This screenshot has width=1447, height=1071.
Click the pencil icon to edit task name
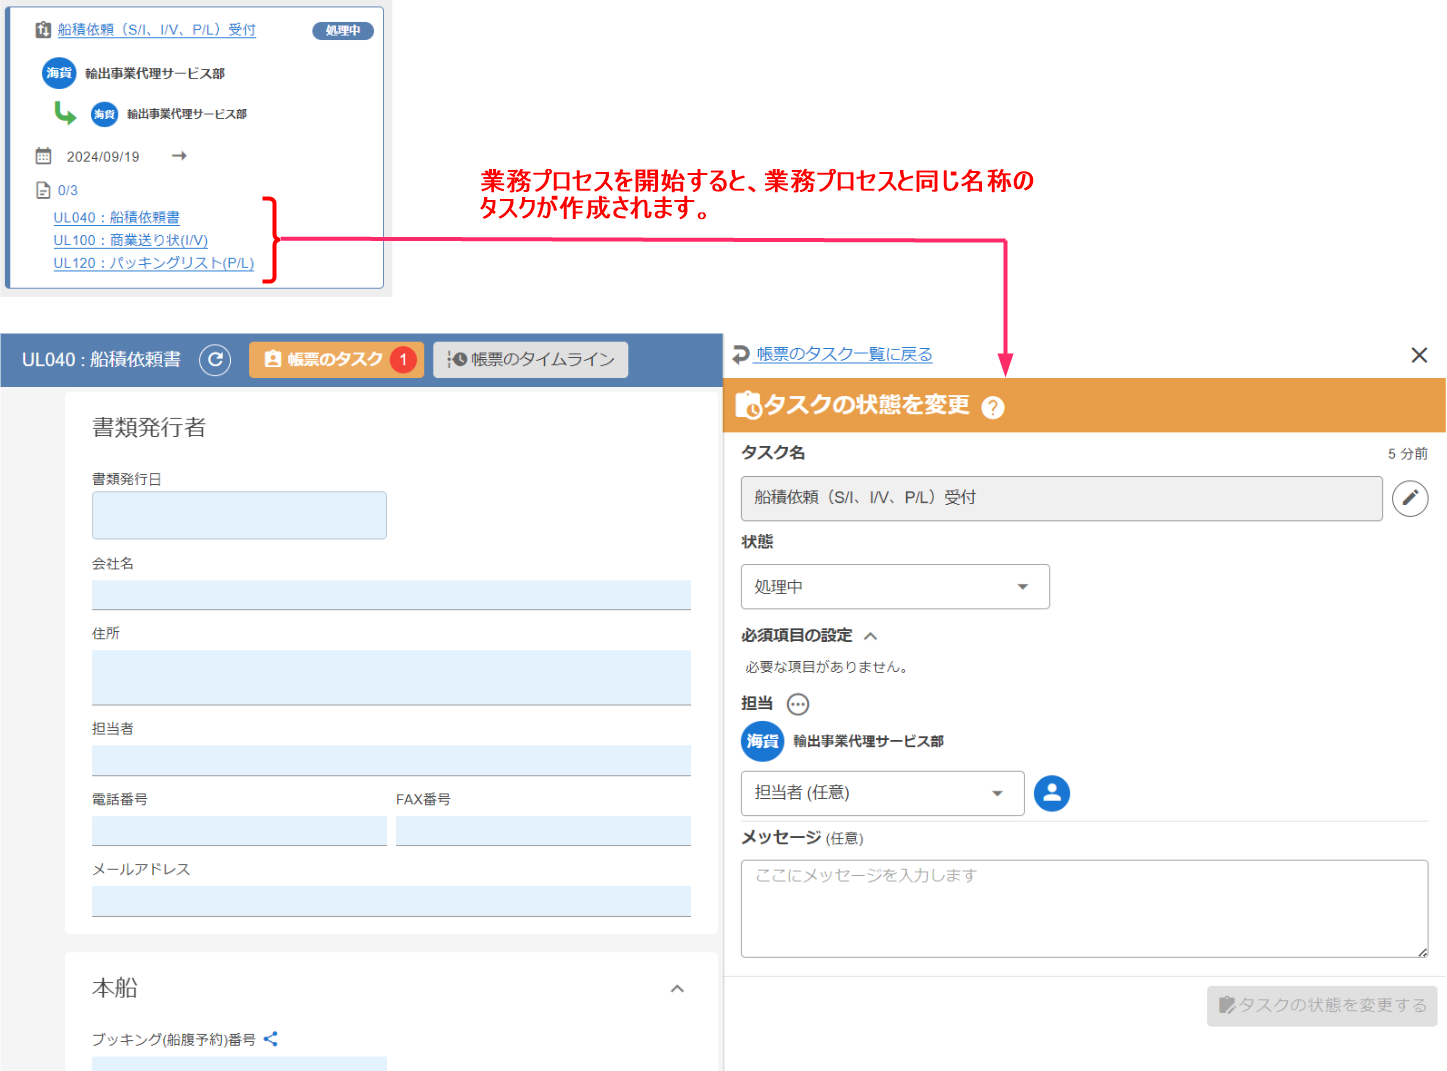1410,498
